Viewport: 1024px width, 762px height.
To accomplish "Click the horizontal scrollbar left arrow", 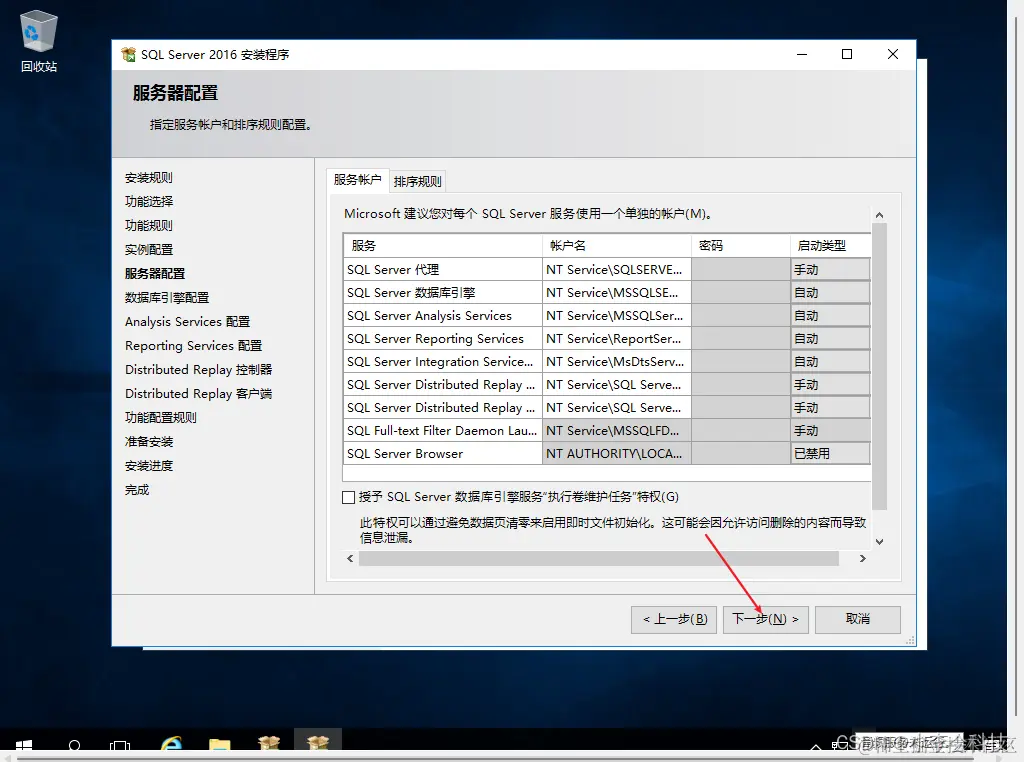I will point(350,558).
